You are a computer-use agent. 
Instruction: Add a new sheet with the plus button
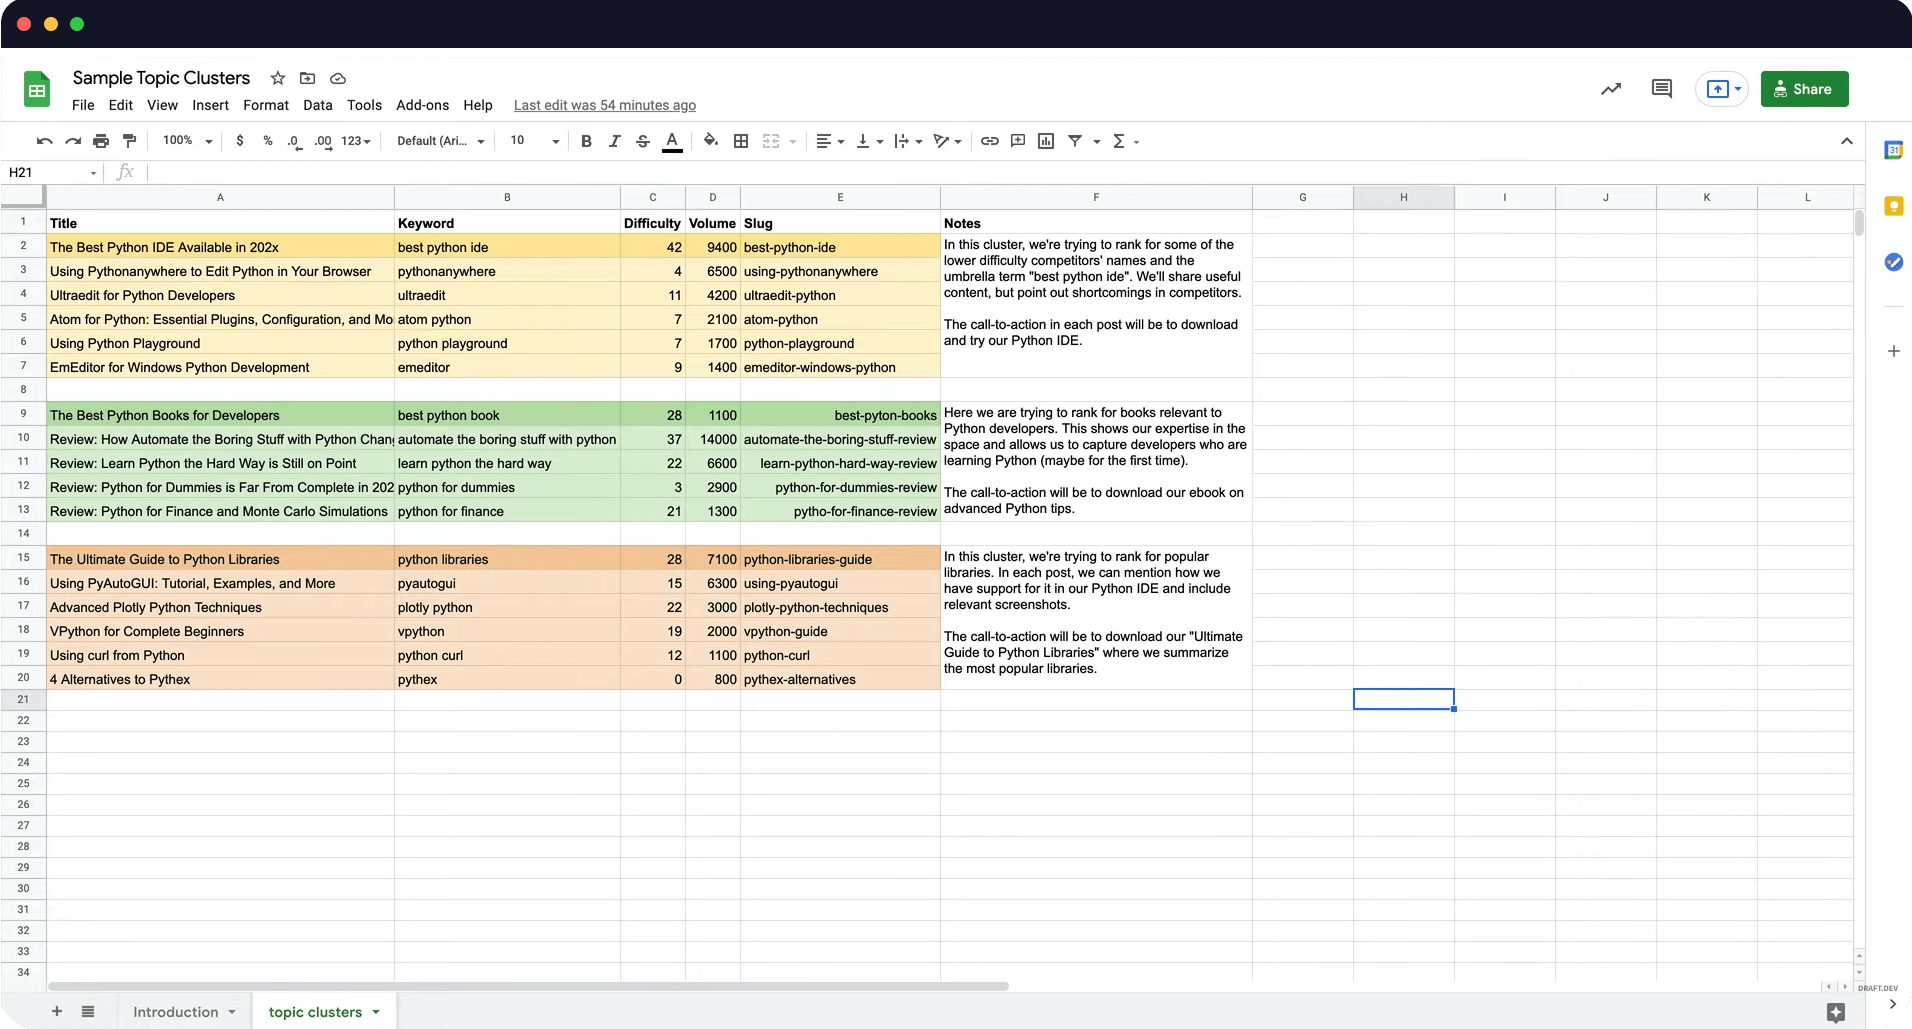(57, 1012)
